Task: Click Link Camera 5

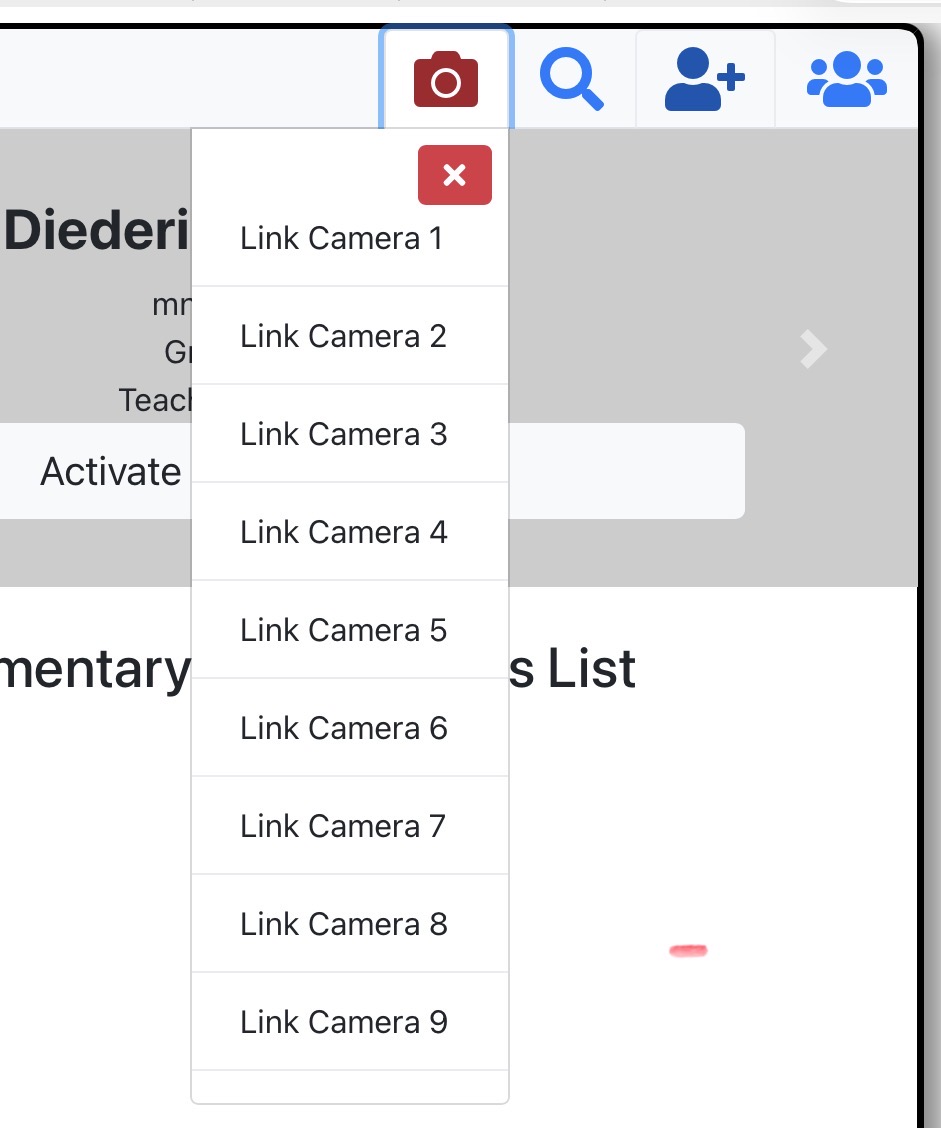Action: (x=343, y=631)
